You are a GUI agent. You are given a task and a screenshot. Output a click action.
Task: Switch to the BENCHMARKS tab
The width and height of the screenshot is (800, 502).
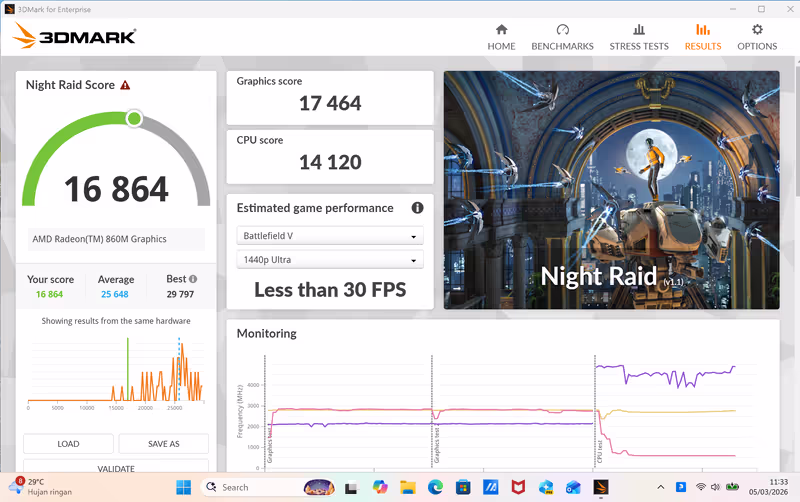[x=562, y=38]
